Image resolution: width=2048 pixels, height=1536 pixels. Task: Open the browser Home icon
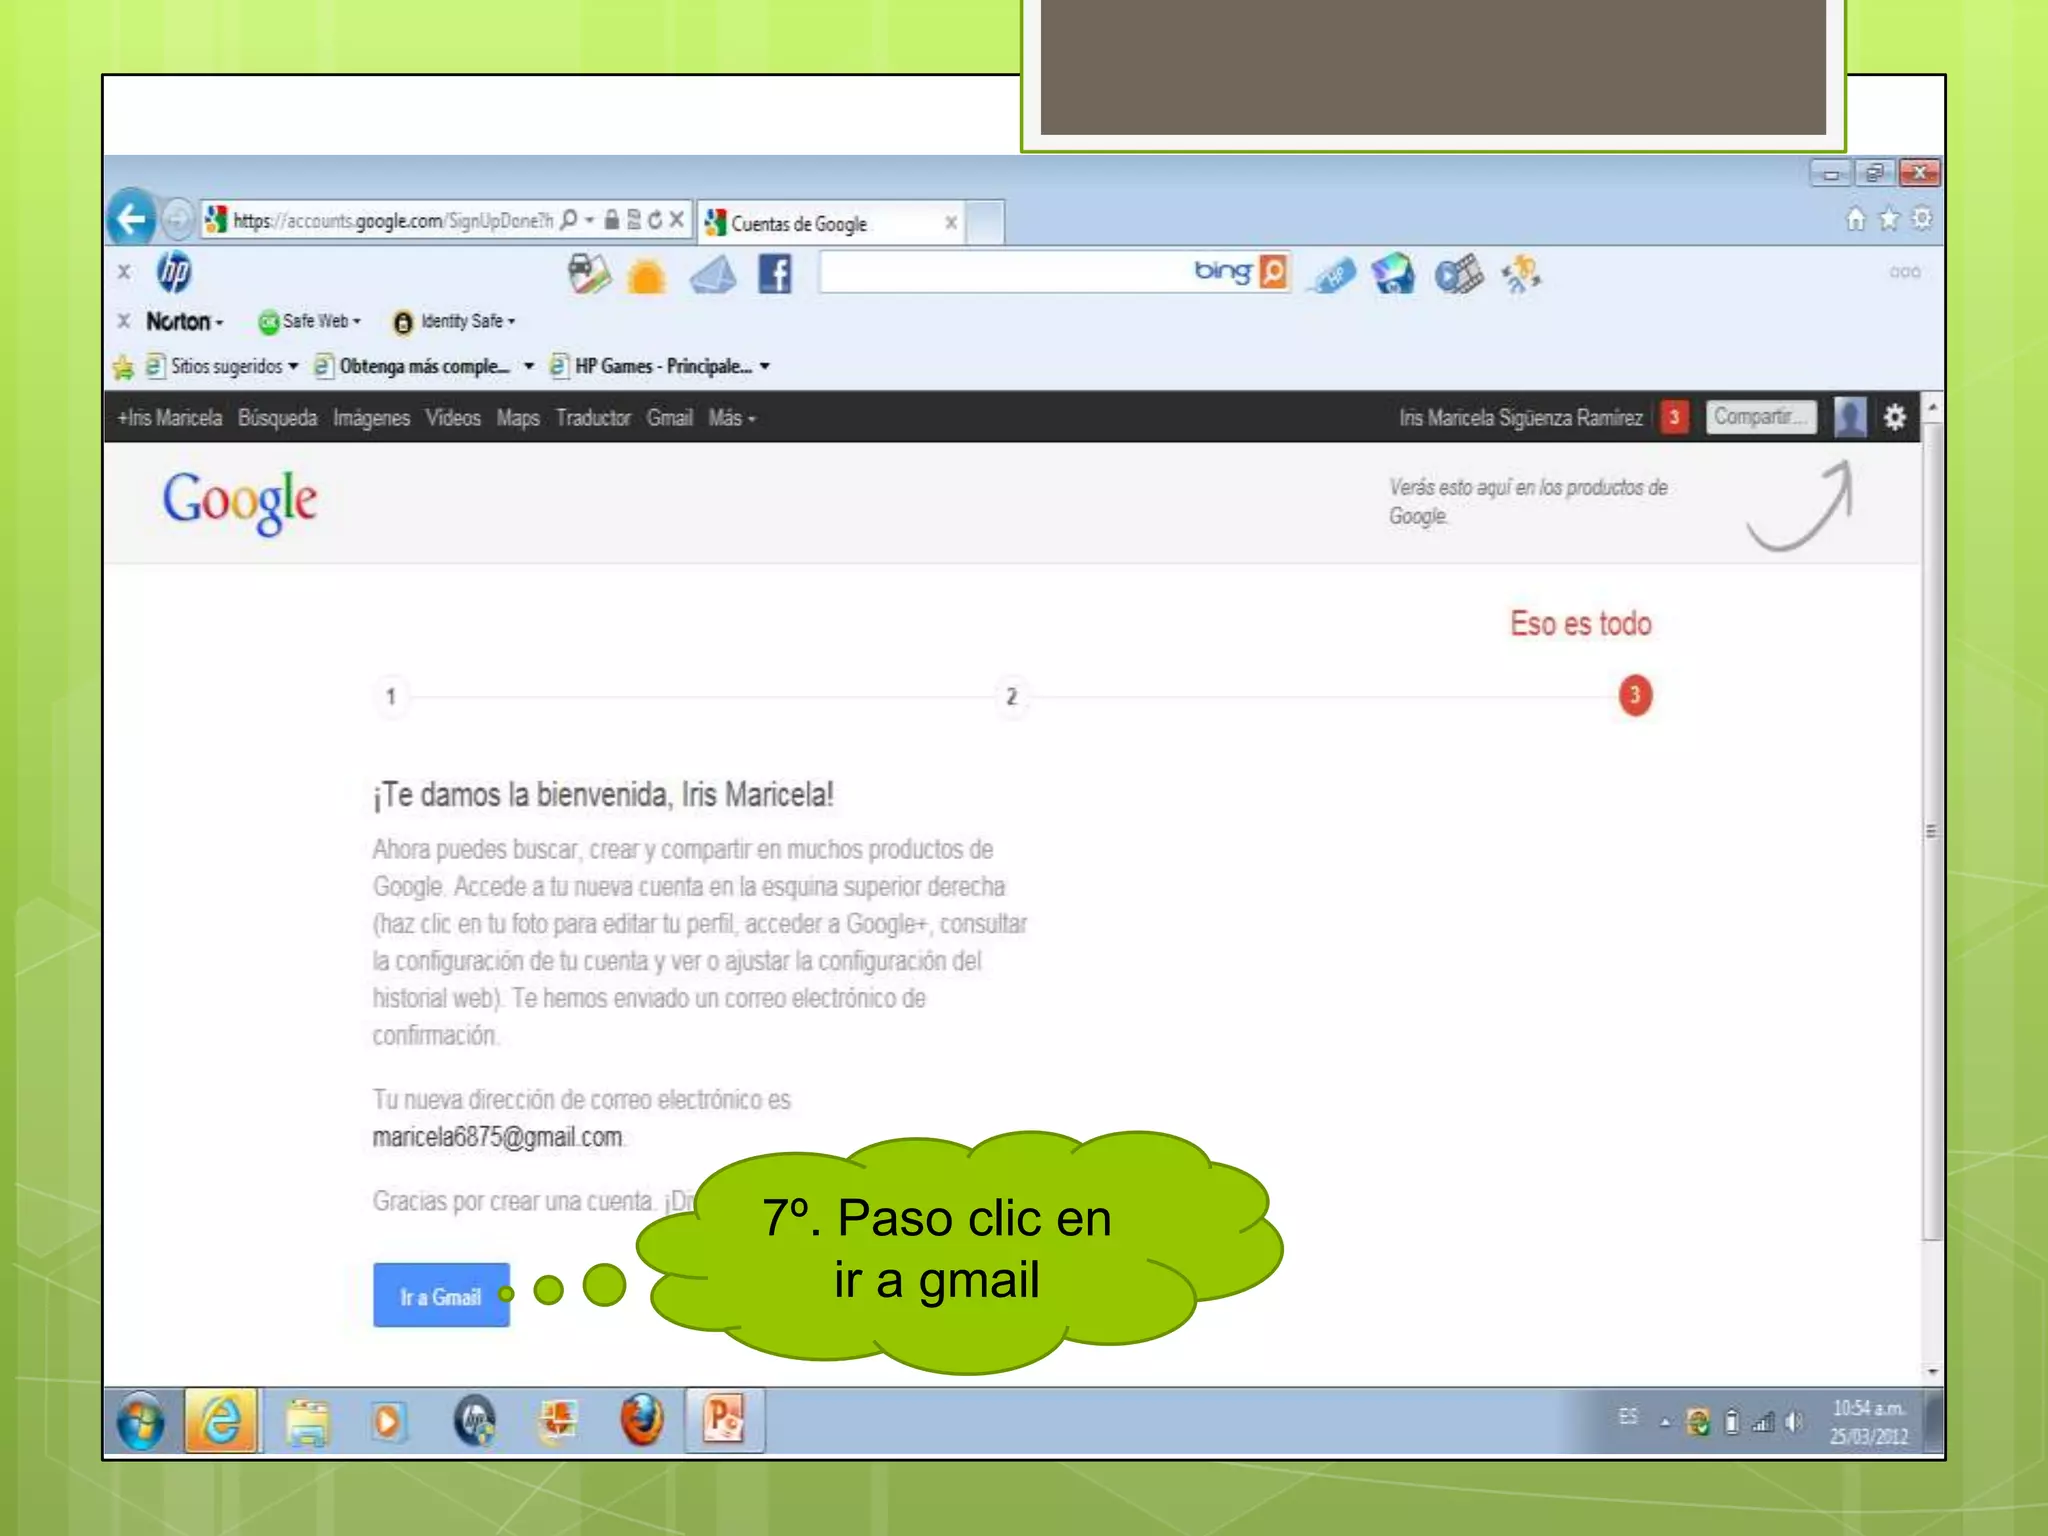pos(1855,219)
